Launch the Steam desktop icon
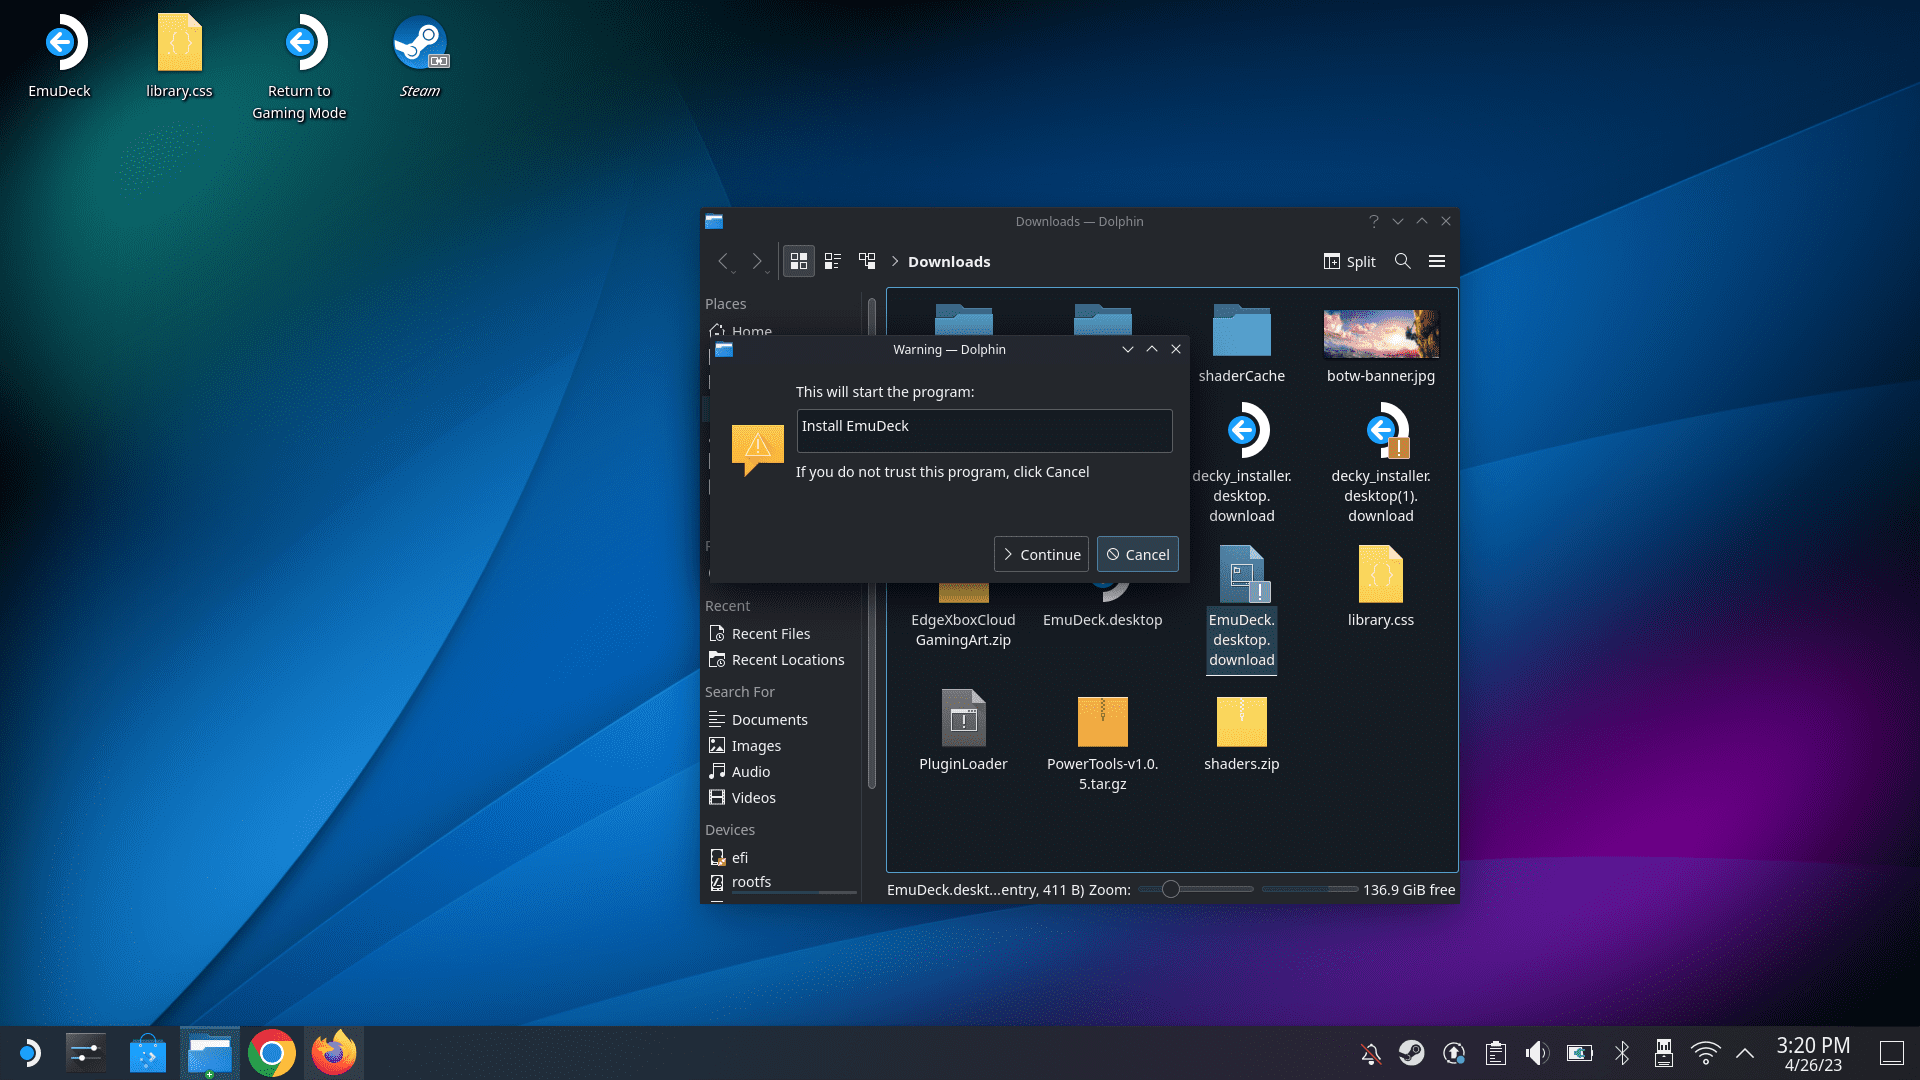 tap(420, 57)
